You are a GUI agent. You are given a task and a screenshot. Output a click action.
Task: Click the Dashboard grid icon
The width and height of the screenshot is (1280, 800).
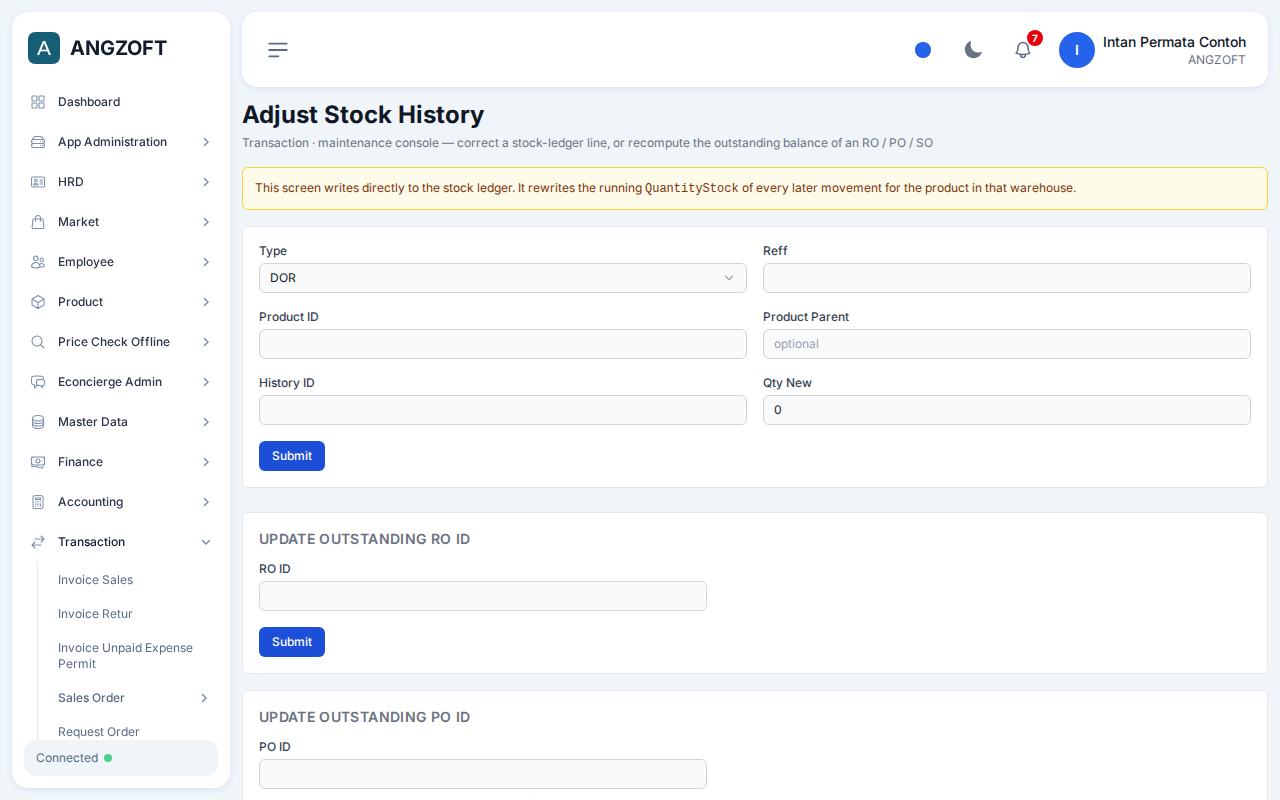pyautogui.click(x=38, y=102)
